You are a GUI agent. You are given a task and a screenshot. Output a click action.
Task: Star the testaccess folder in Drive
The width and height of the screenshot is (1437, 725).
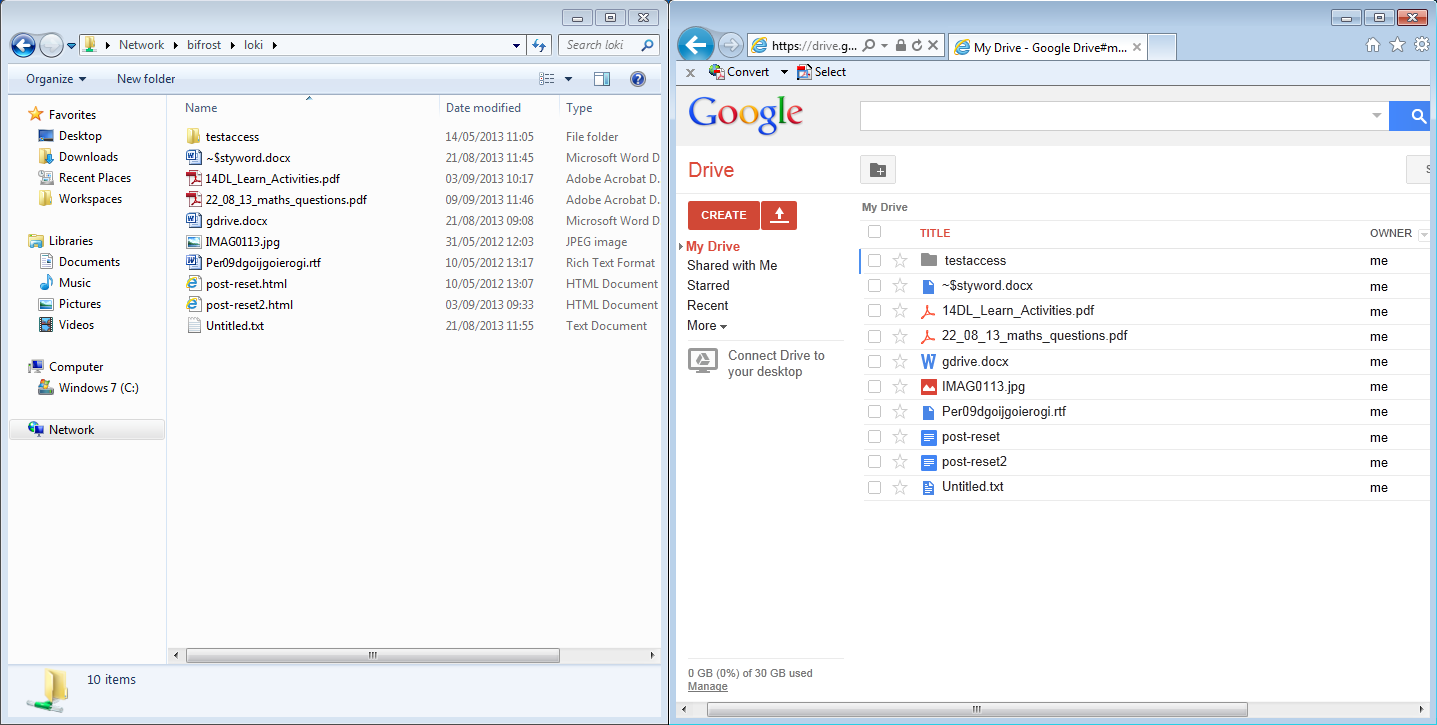pos(899,260)
